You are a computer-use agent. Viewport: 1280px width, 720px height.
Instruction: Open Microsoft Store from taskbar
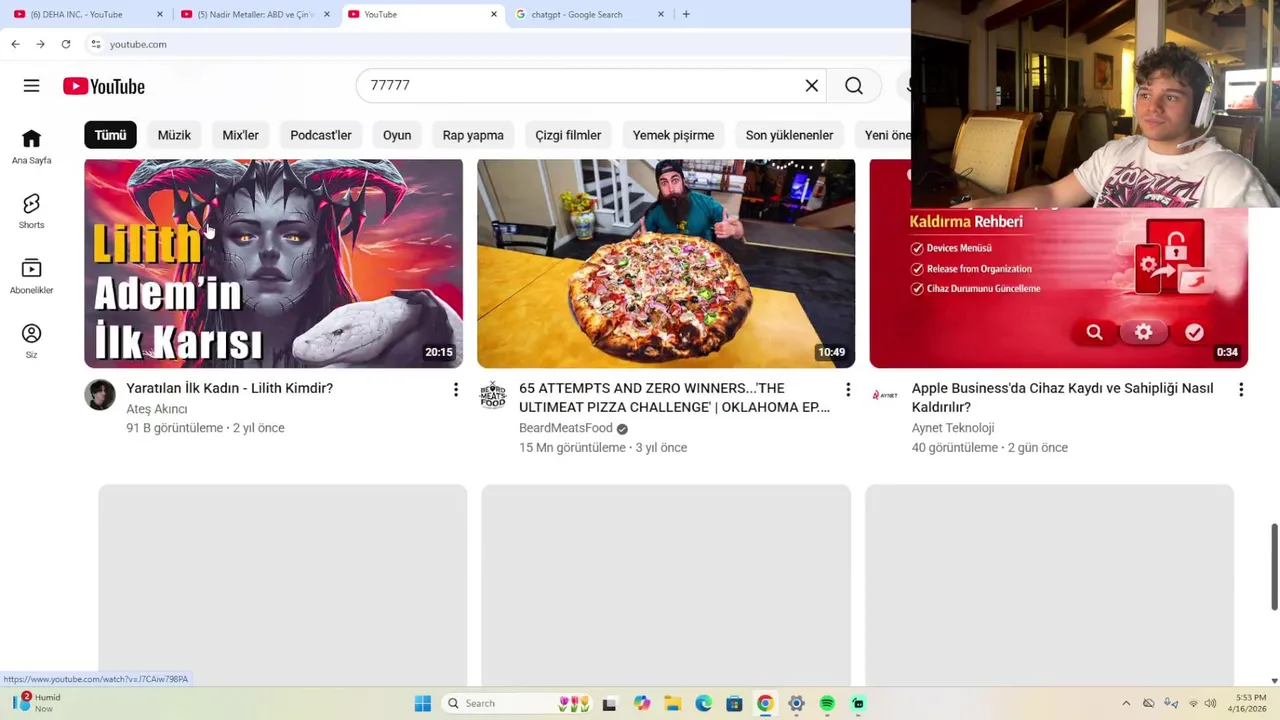734,704
